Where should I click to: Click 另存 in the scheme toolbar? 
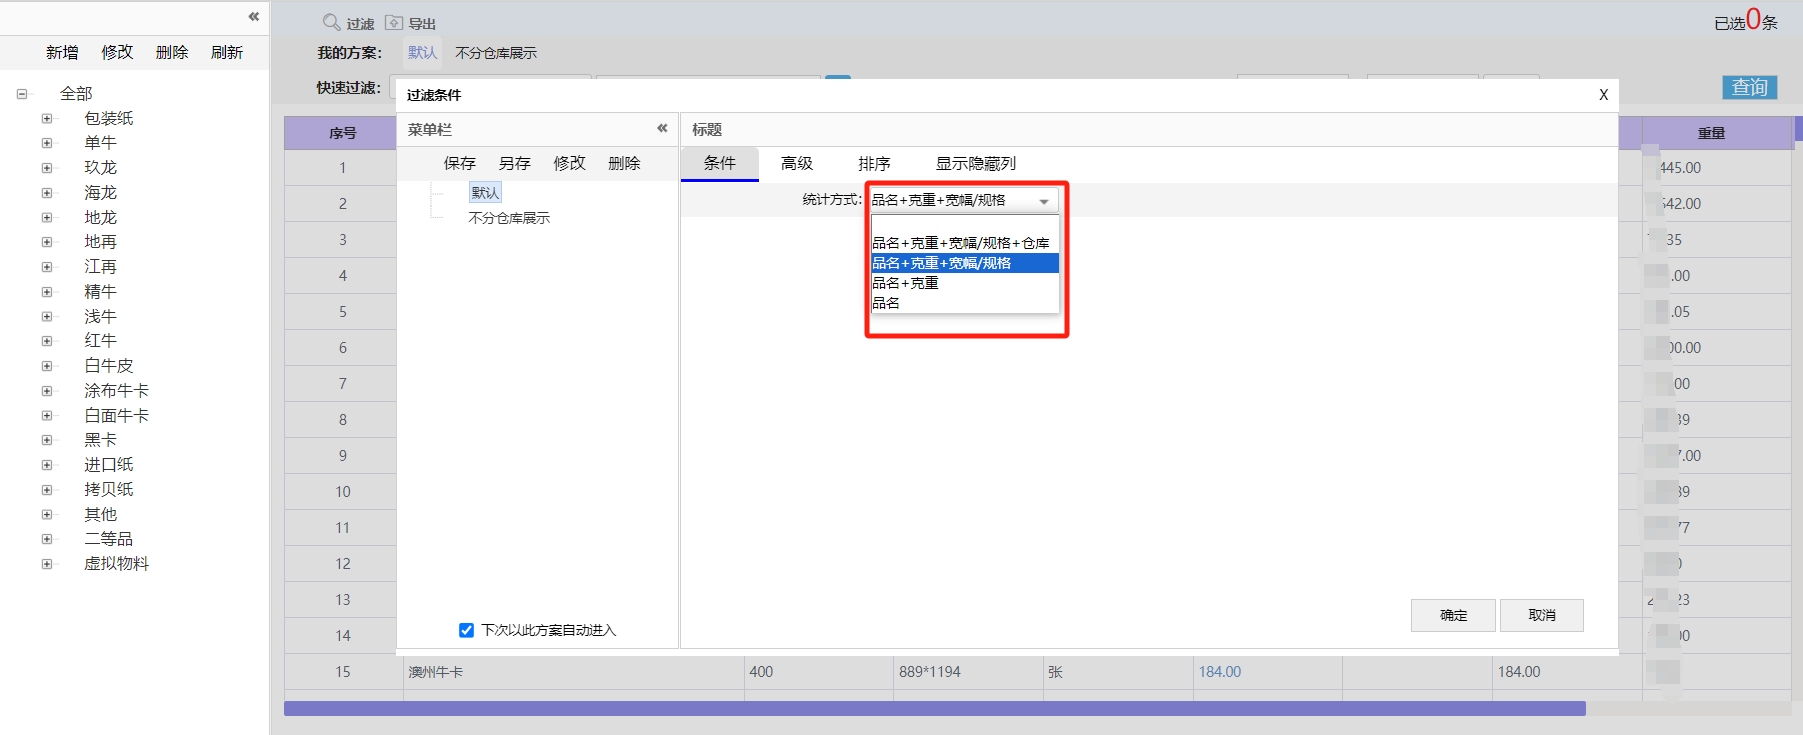click(x=514, y=163)
